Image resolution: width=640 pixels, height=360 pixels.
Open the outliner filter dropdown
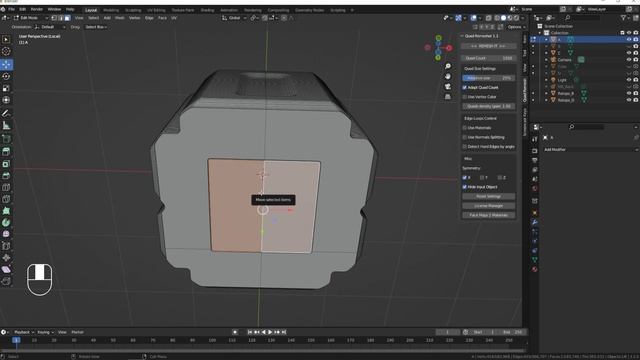625,18
